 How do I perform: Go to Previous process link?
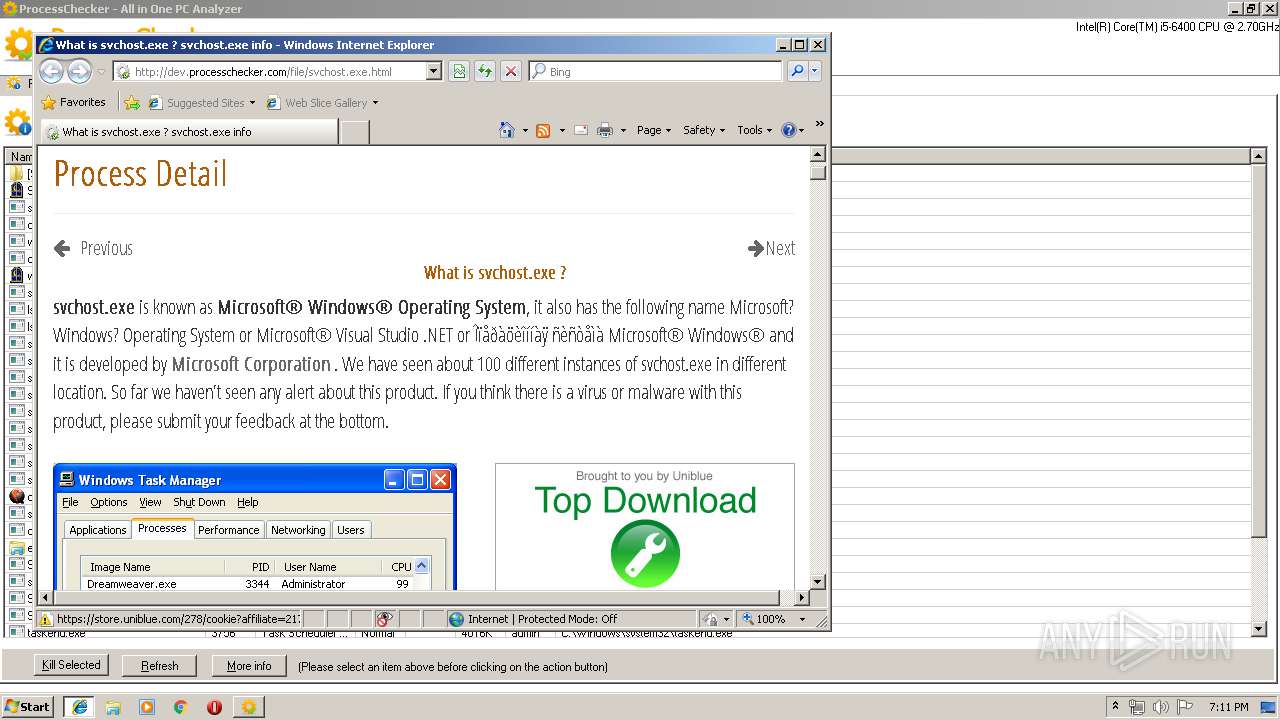pyautogui.click(x=93, y=248)
